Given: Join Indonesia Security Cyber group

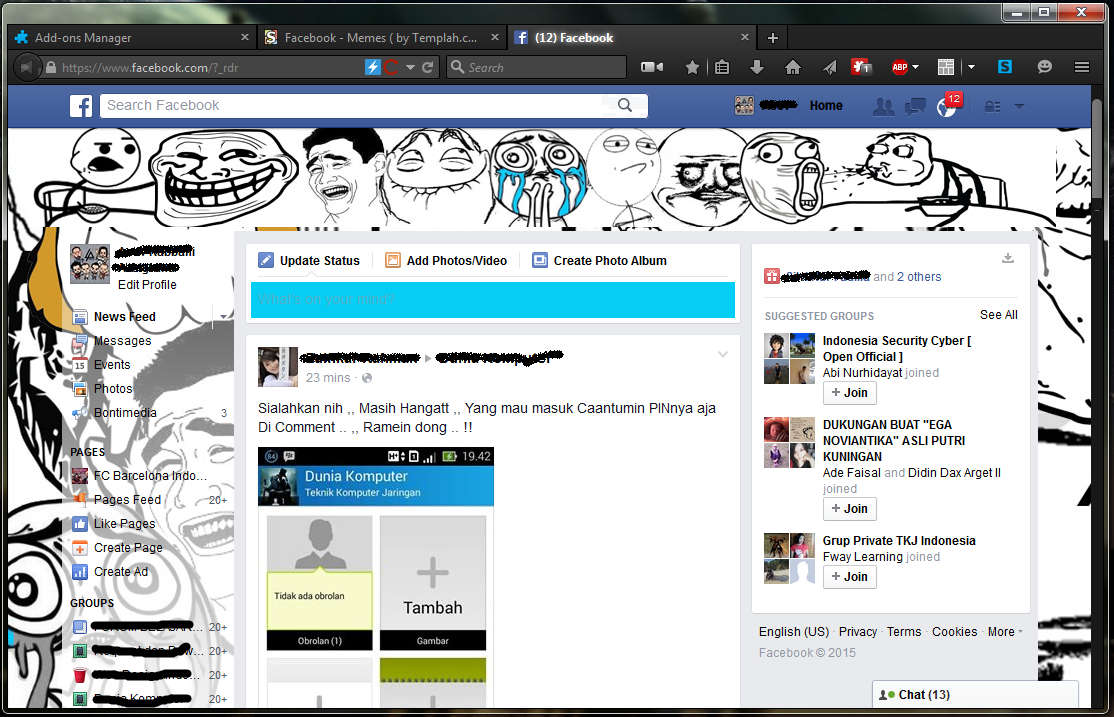Looking at the screenshot, I should [850, 393].
